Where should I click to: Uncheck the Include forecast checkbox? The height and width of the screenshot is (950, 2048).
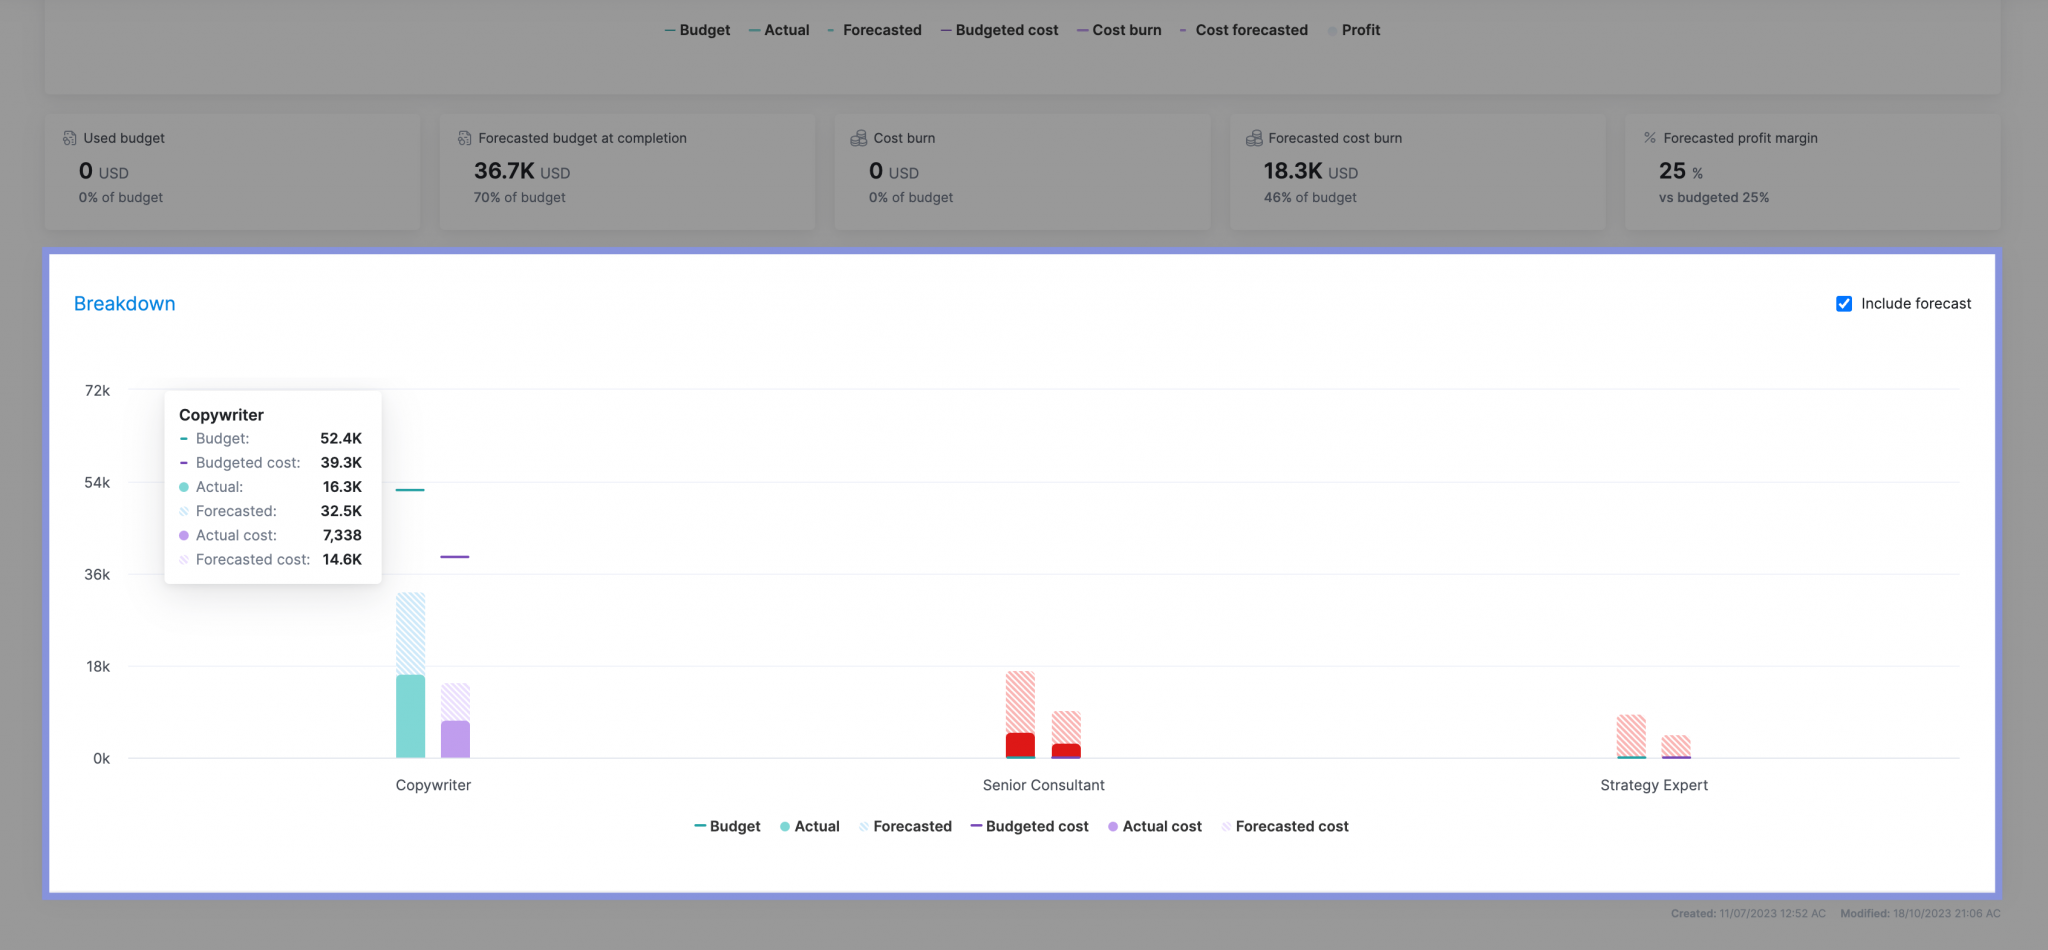click(x=1844, y=303)
